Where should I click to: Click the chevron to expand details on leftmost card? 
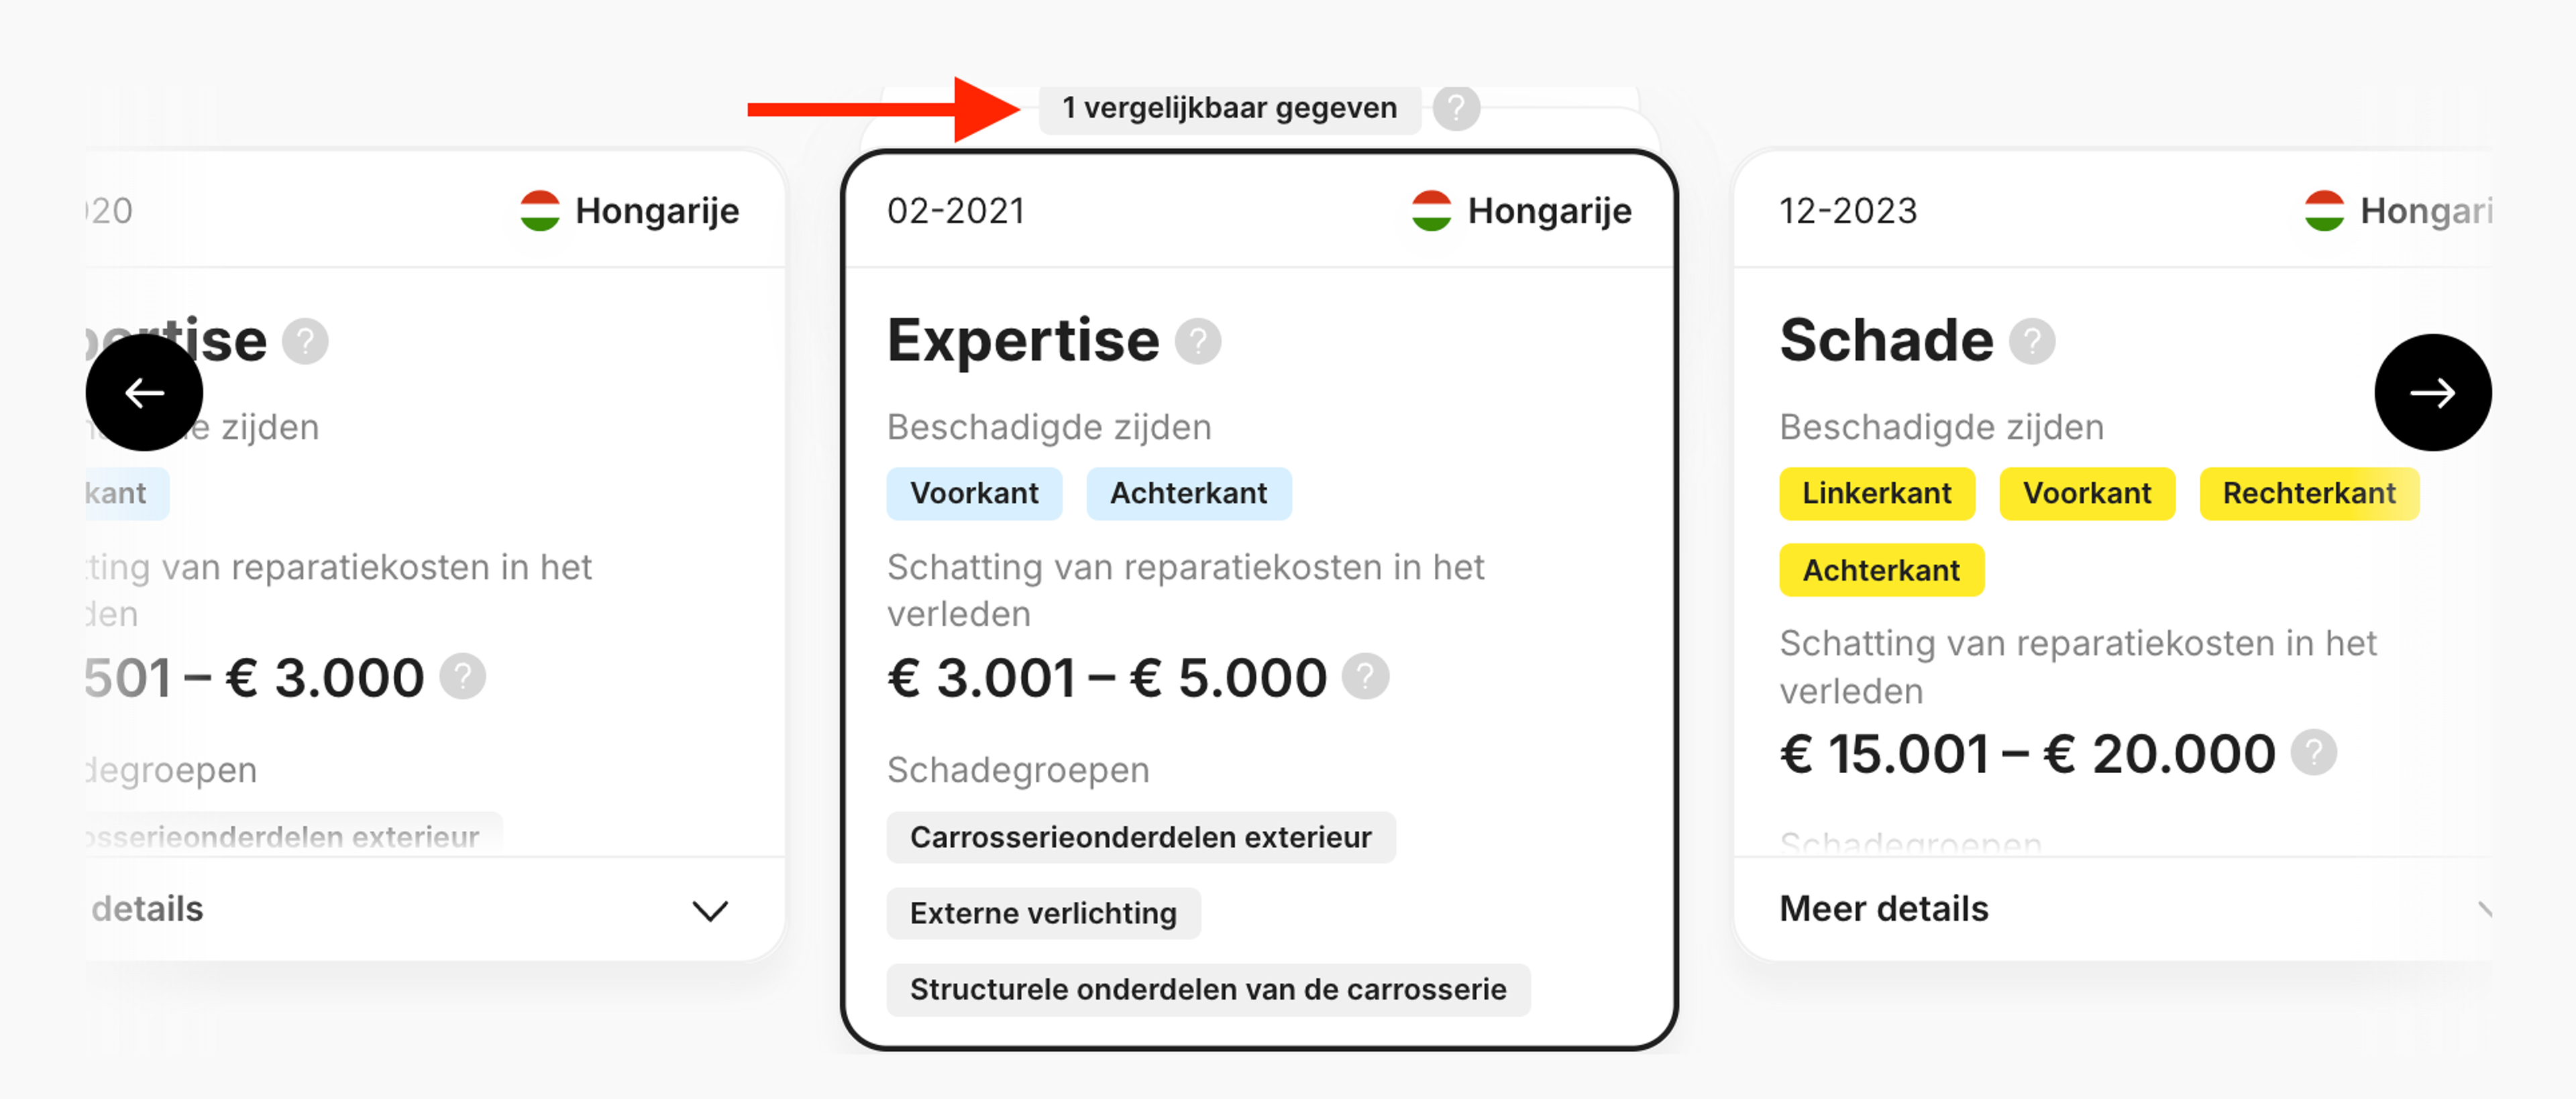[709, 910]
